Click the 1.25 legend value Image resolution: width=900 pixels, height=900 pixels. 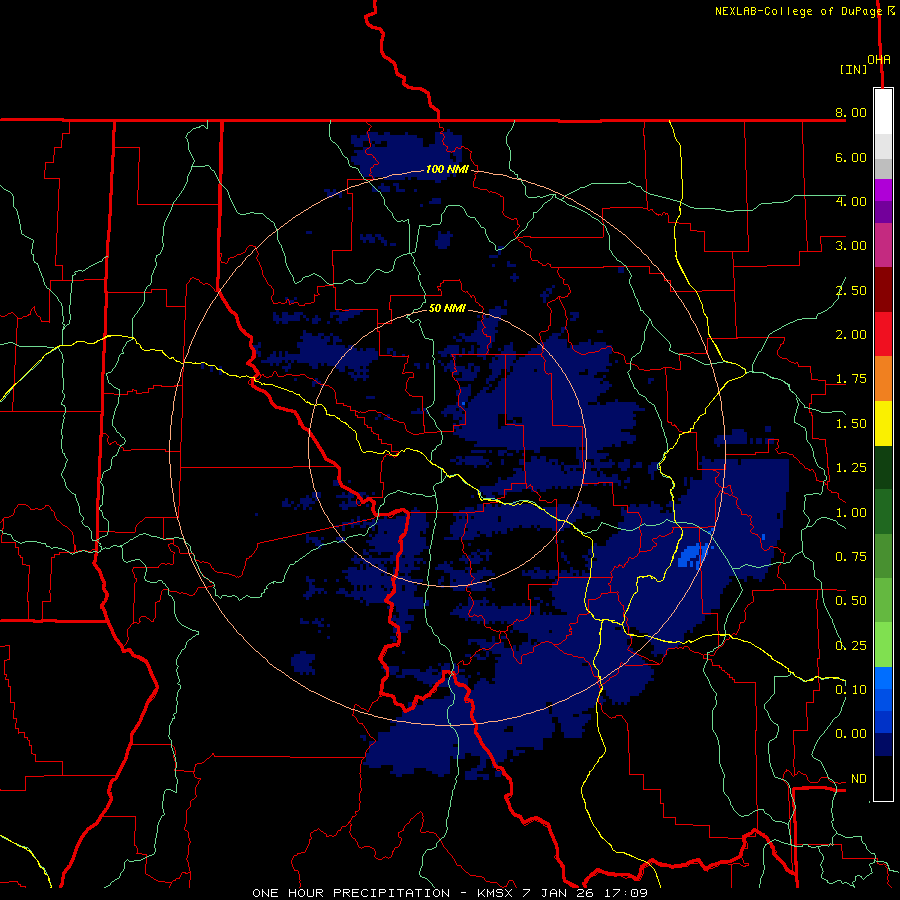tap(851, 468)
